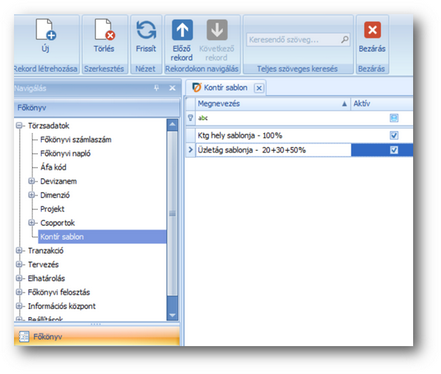Select Áfa kód tree item
This screenshot has width=441, height=374.
click(53, 167)
